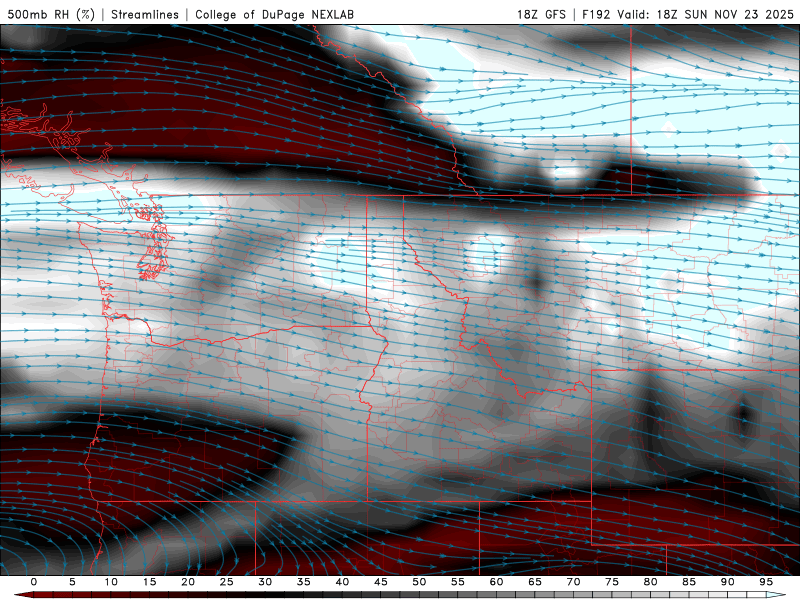The image size is (800, 600).
Task: Click the '10' value on the color scale
Action: (111, 582)
